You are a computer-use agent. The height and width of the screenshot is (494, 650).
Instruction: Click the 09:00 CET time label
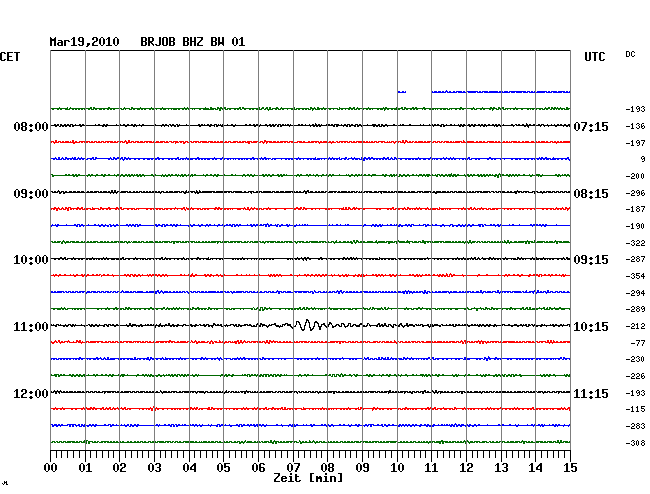point(31,194)
